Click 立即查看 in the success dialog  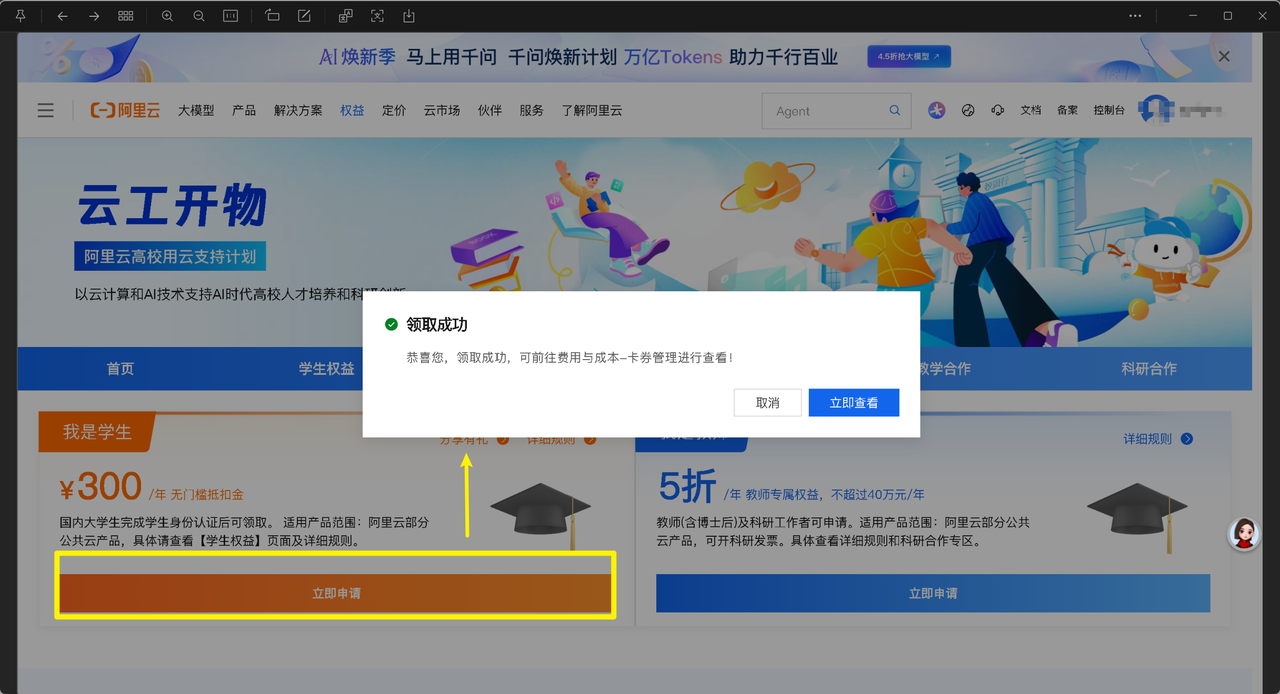coord(854,403)
